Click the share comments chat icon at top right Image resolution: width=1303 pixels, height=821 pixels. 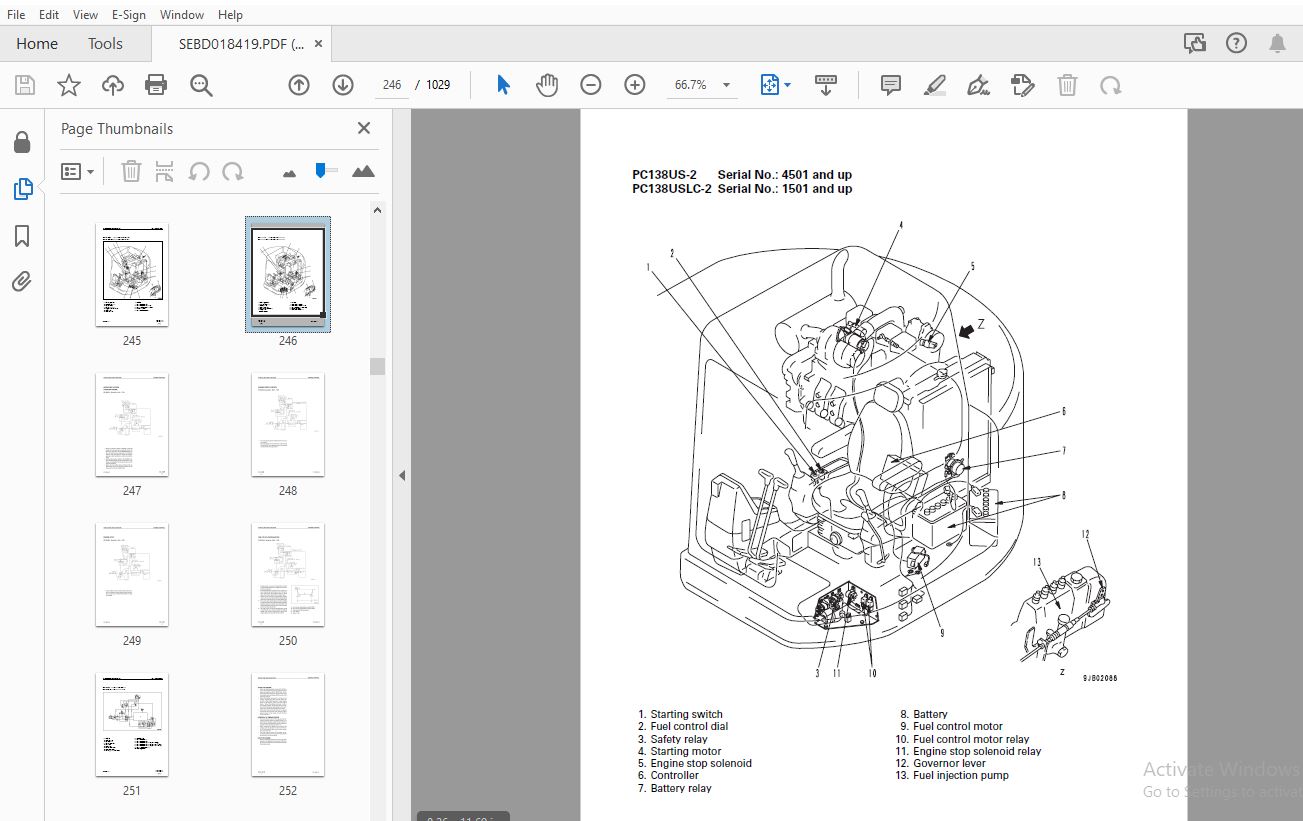(1194, 43)
